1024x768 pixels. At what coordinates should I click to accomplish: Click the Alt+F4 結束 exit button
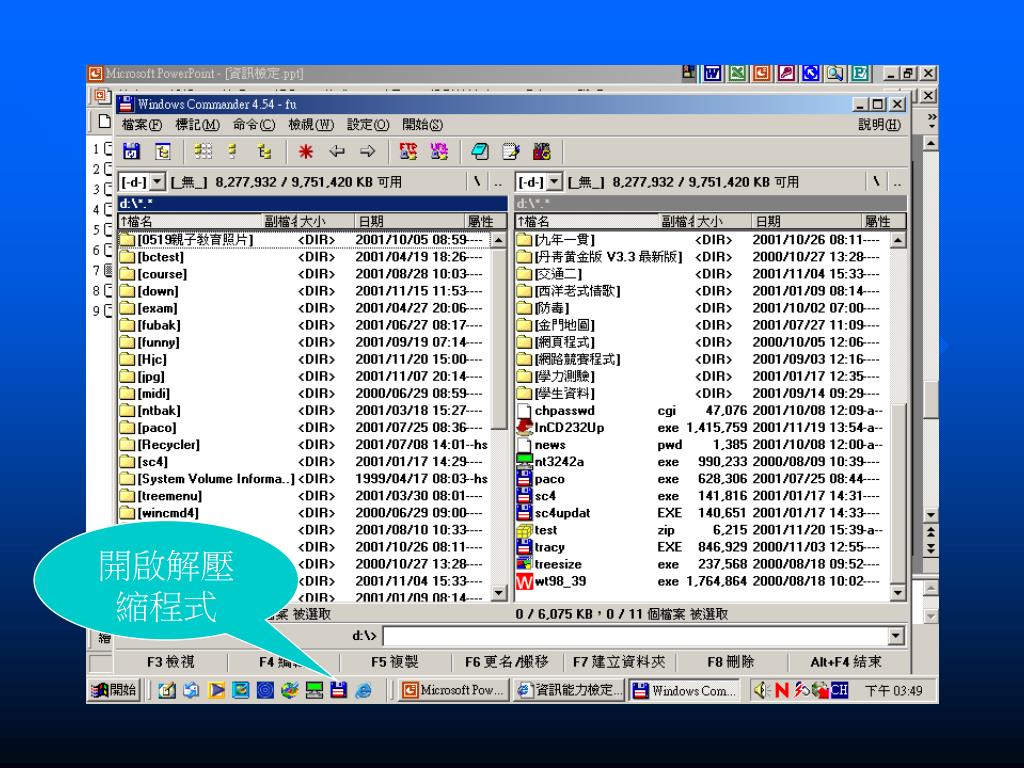pyautogui.click(x=846, y=662)
